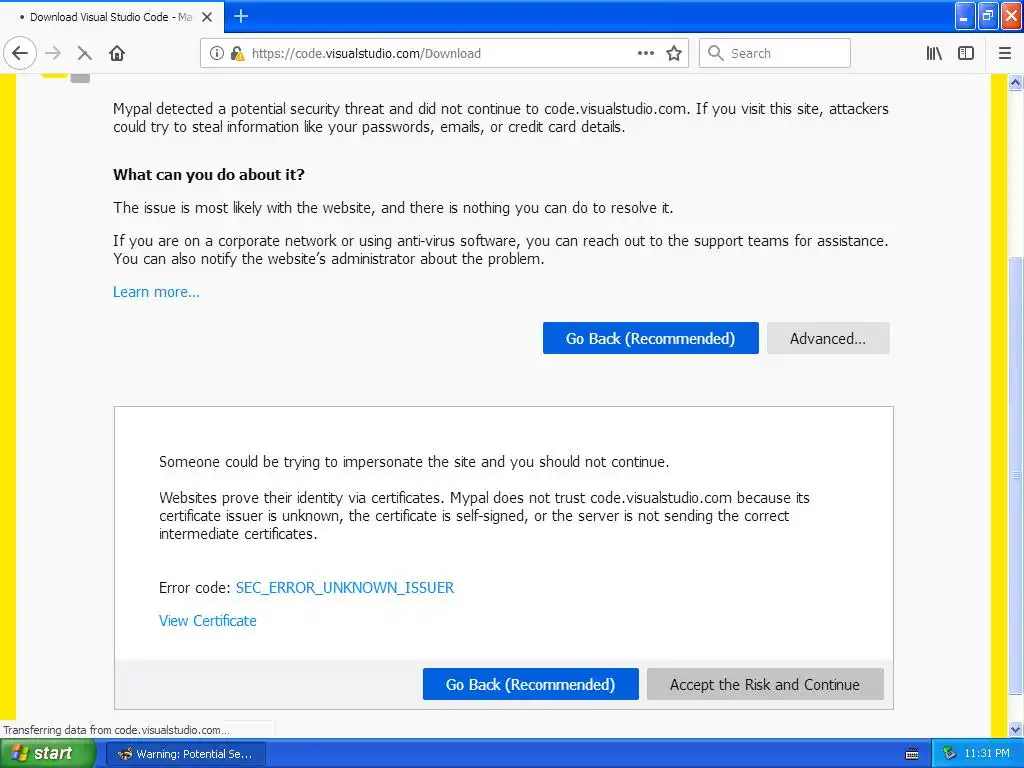1024x768 pixels.
Task: Bookmark this page with the star
Action: coord(674,53)
